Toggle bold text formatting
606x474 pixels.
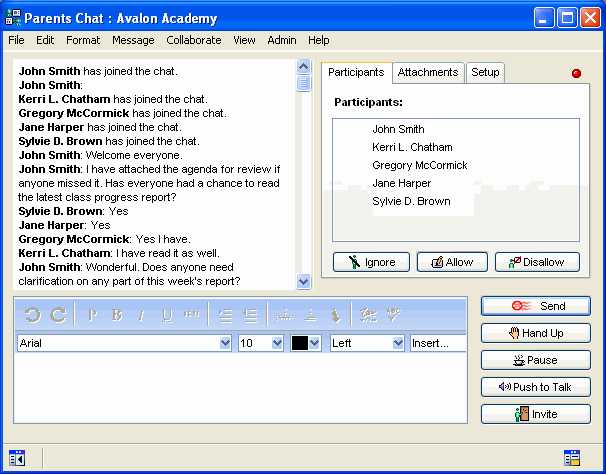117,315
